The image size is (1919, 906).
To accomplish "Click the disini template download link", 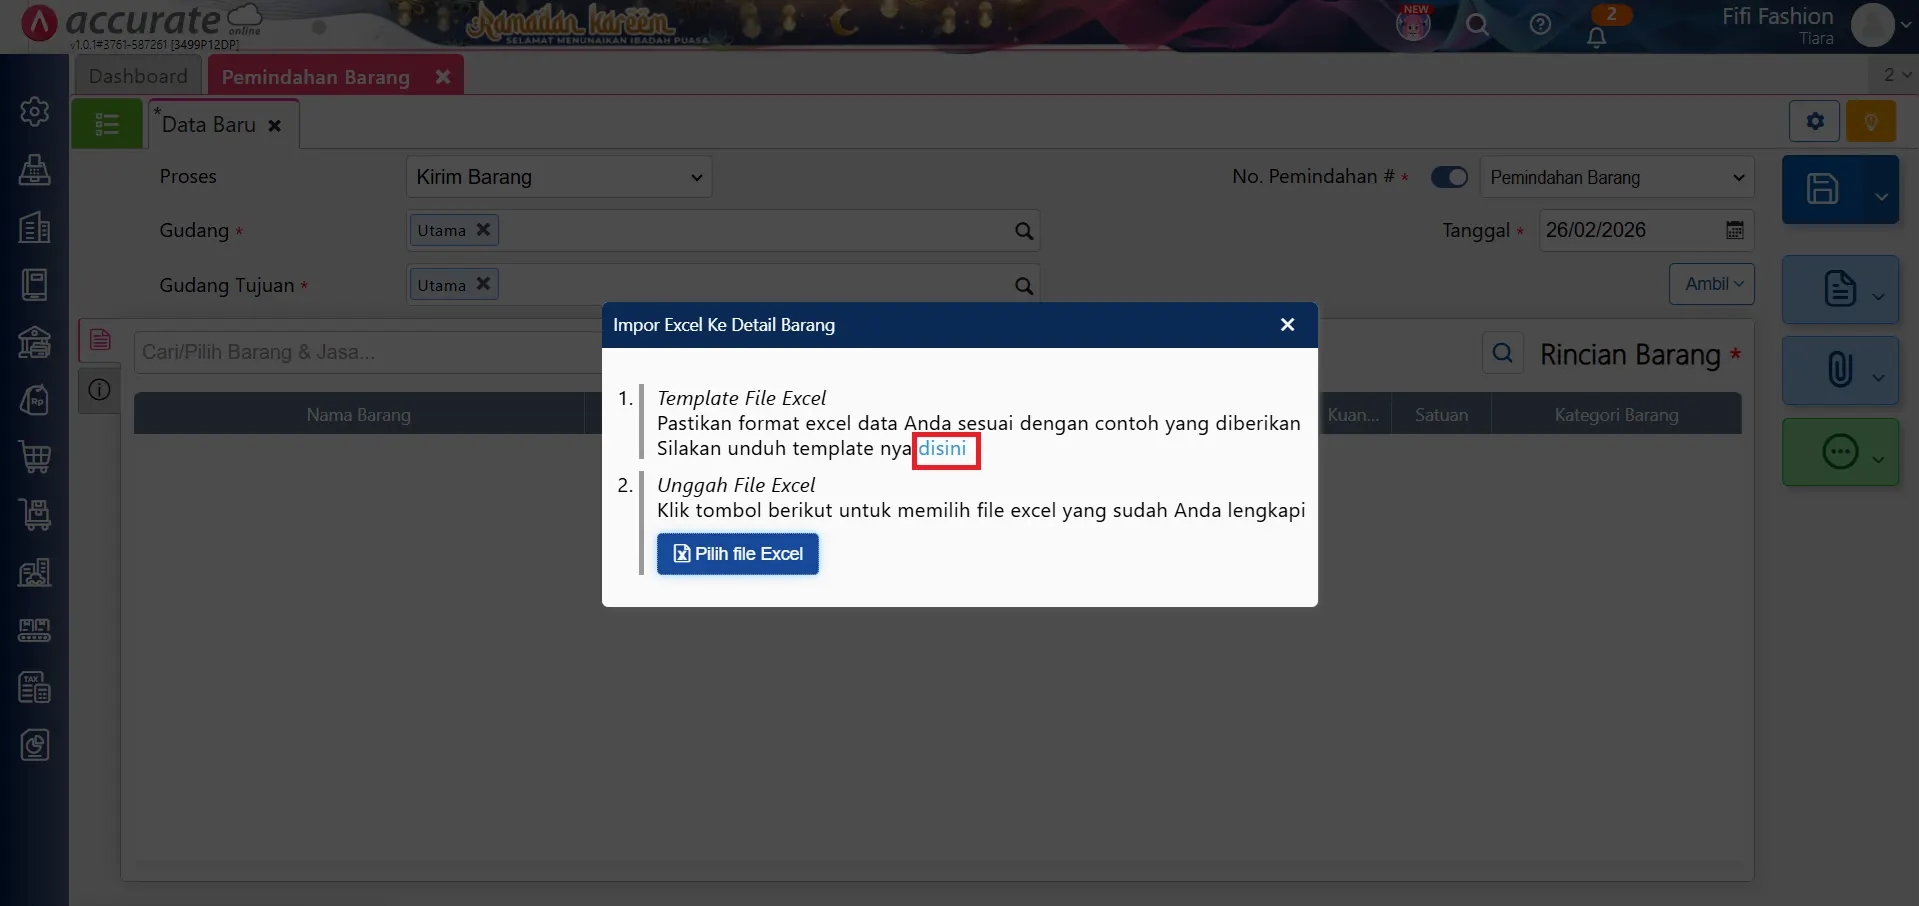I will tap(944, 449).
